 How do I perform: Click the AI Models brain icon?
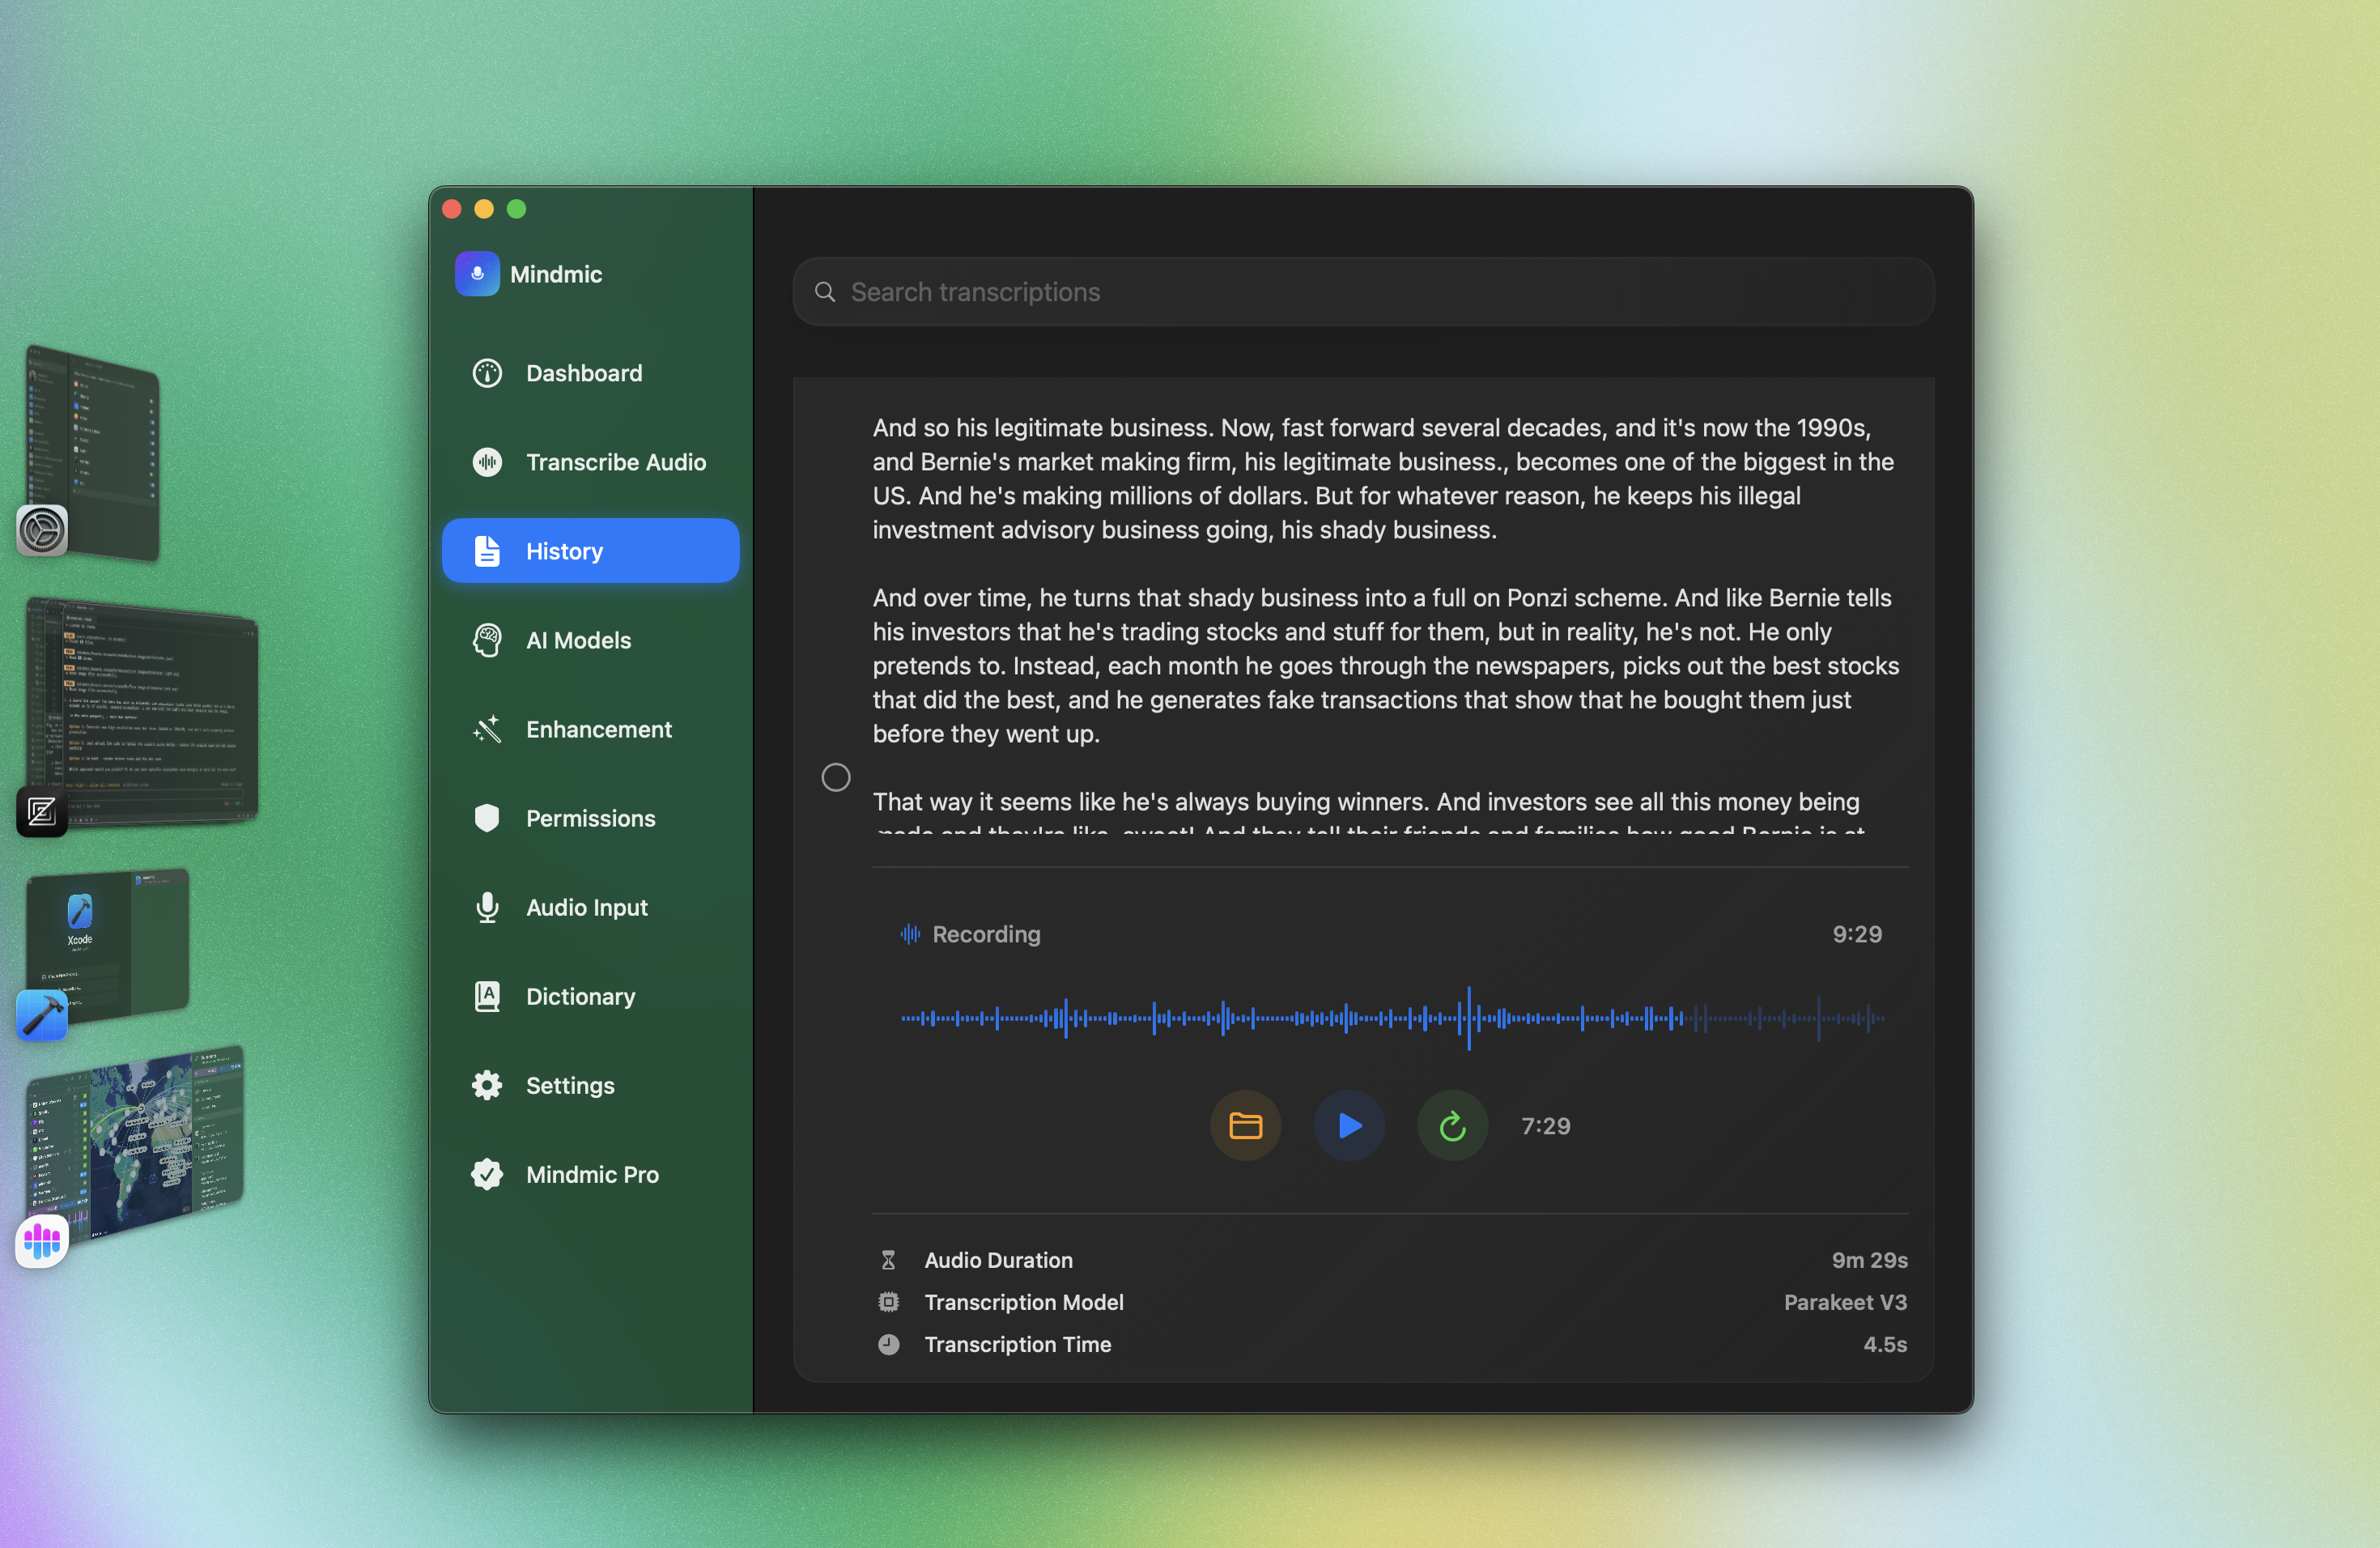pos(487,640)
